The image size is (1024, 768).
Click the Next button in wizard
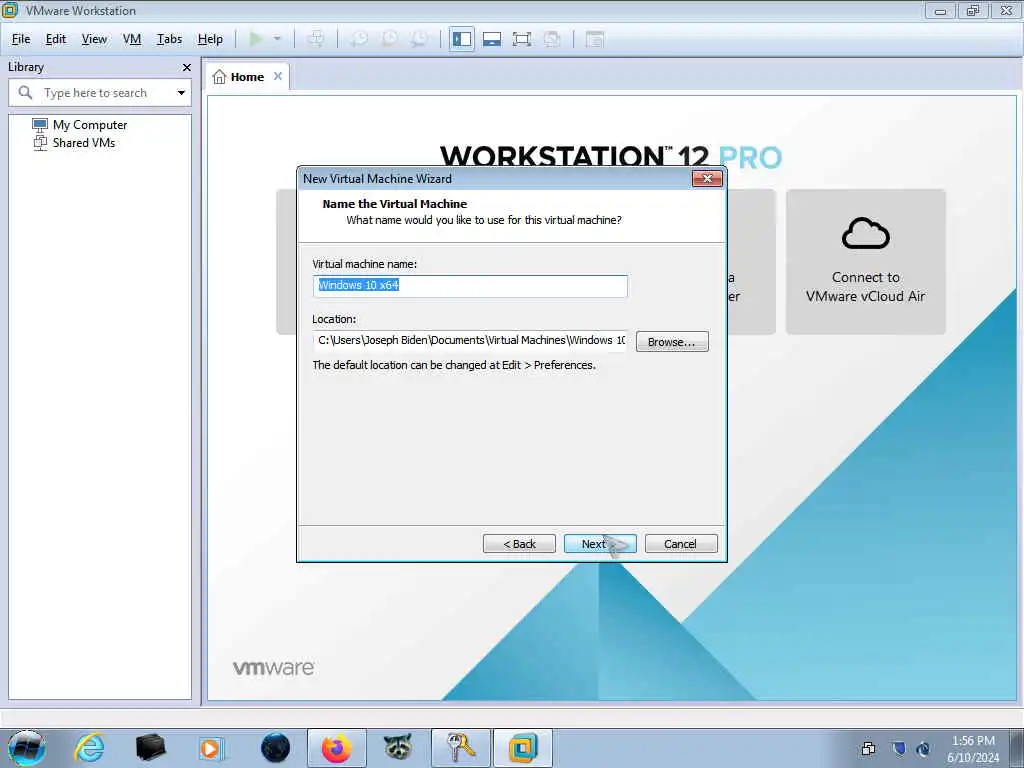[x=600, y=543]
